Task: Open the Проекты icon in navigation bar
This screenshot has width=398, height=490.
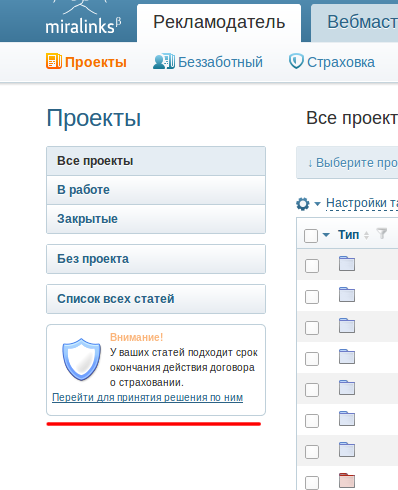Action: 54,61
